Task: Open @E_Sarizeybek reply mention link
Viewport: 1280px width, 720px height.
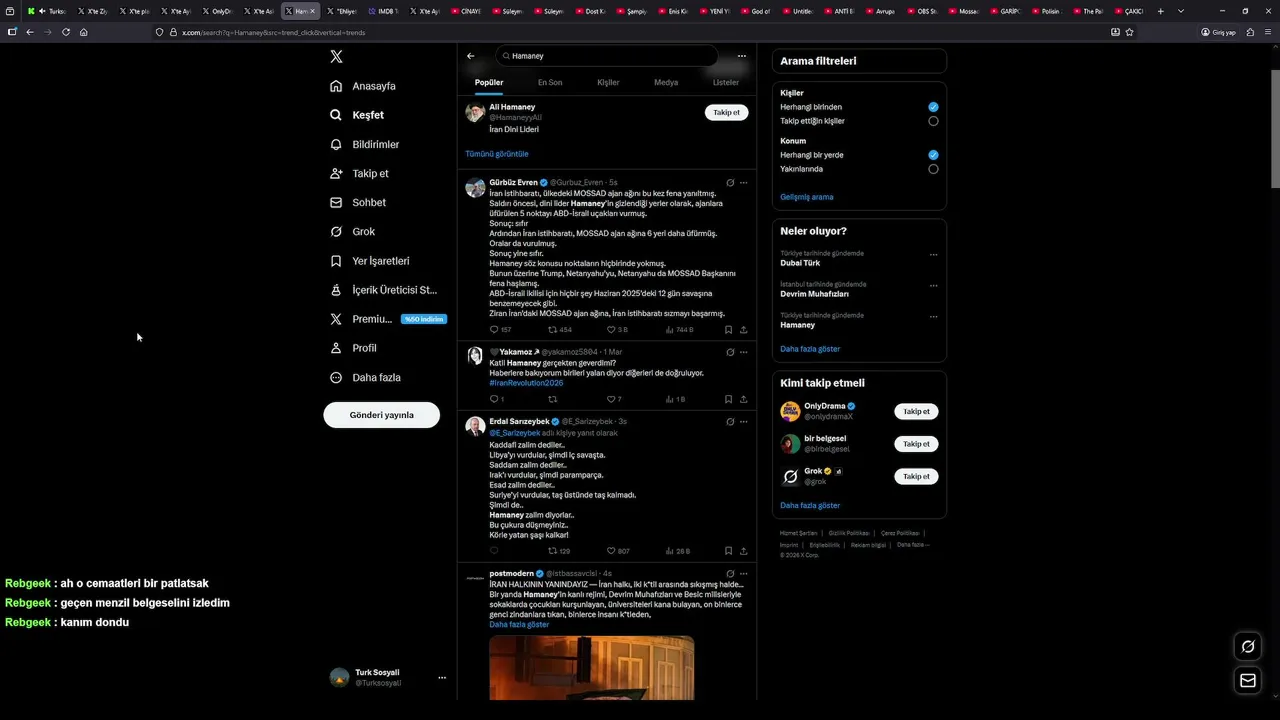Action: 514,433
